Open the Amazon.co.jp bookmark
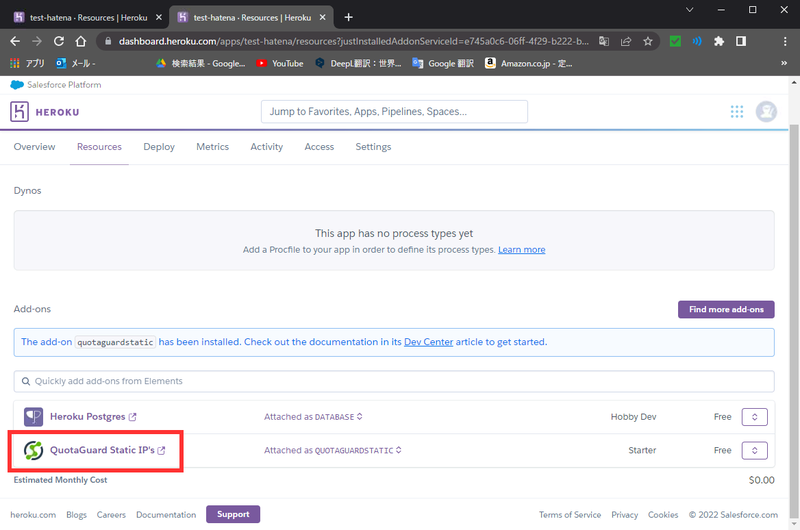 point(529,63)
